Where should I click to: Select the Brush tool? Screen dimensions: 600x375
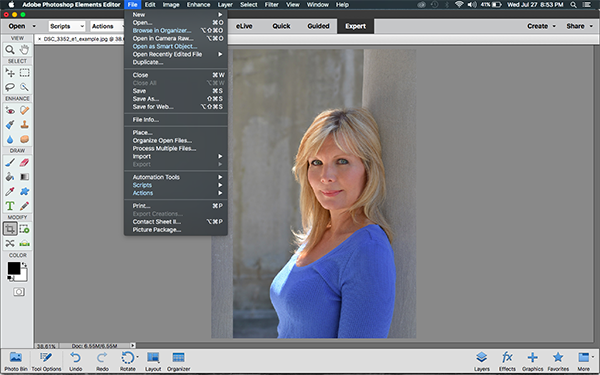(10, 163)
